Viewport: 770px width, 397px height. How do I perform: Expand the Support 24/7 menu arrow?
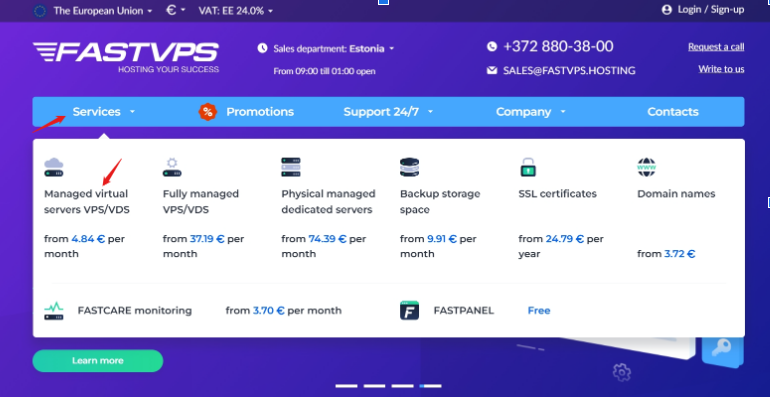click(x=431, y=112)
